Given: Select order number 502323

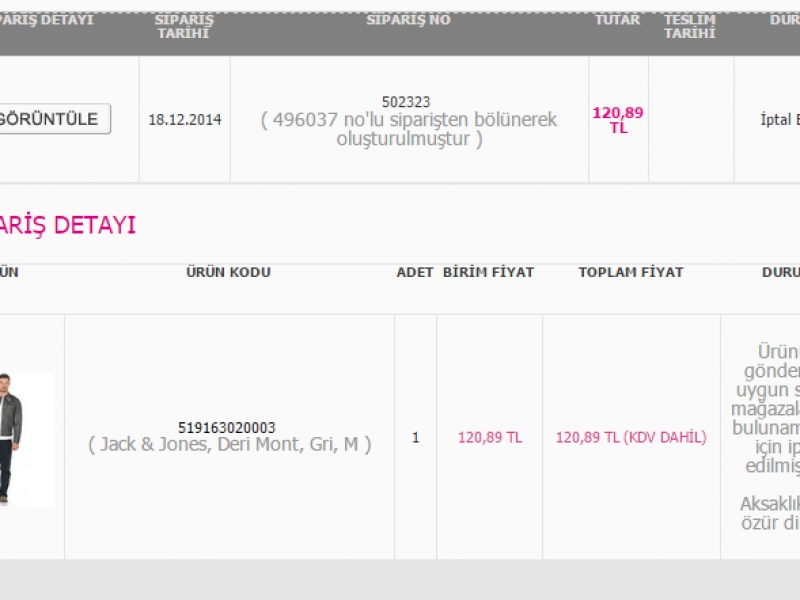Looking at the screenshot, I should 406,102.
